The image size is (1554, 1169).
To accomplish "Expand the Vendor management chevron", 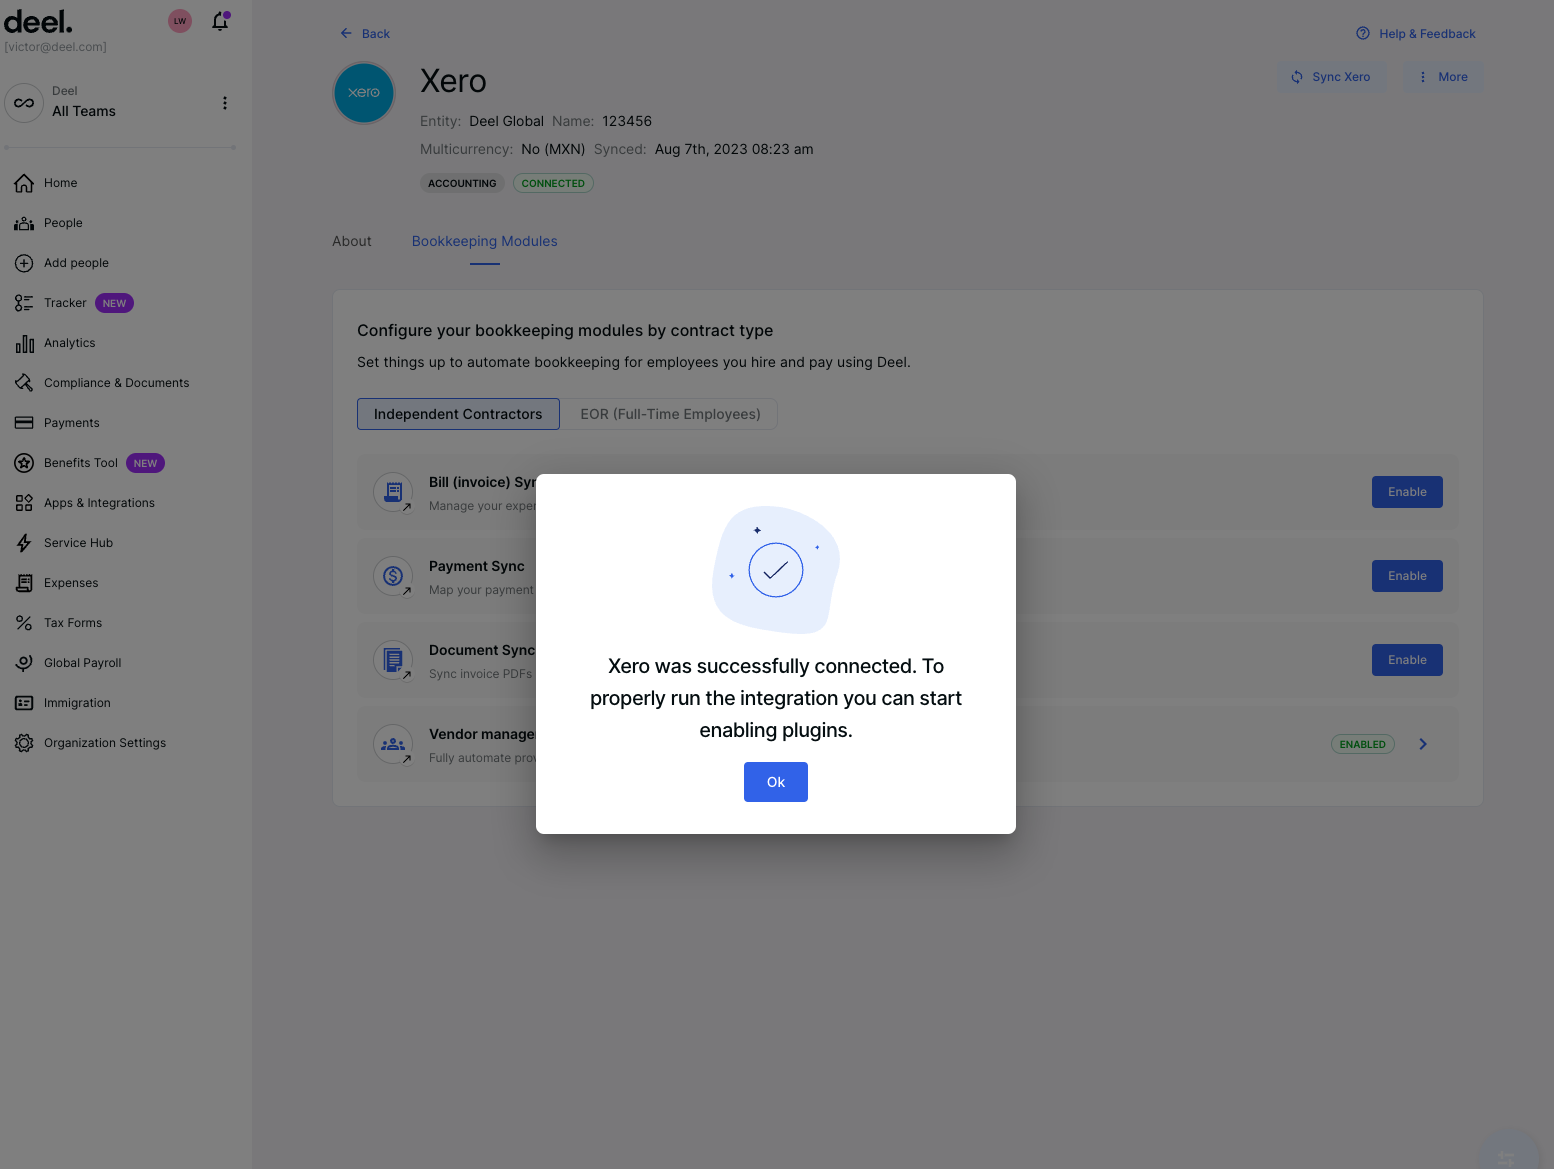I will 1423,744.
